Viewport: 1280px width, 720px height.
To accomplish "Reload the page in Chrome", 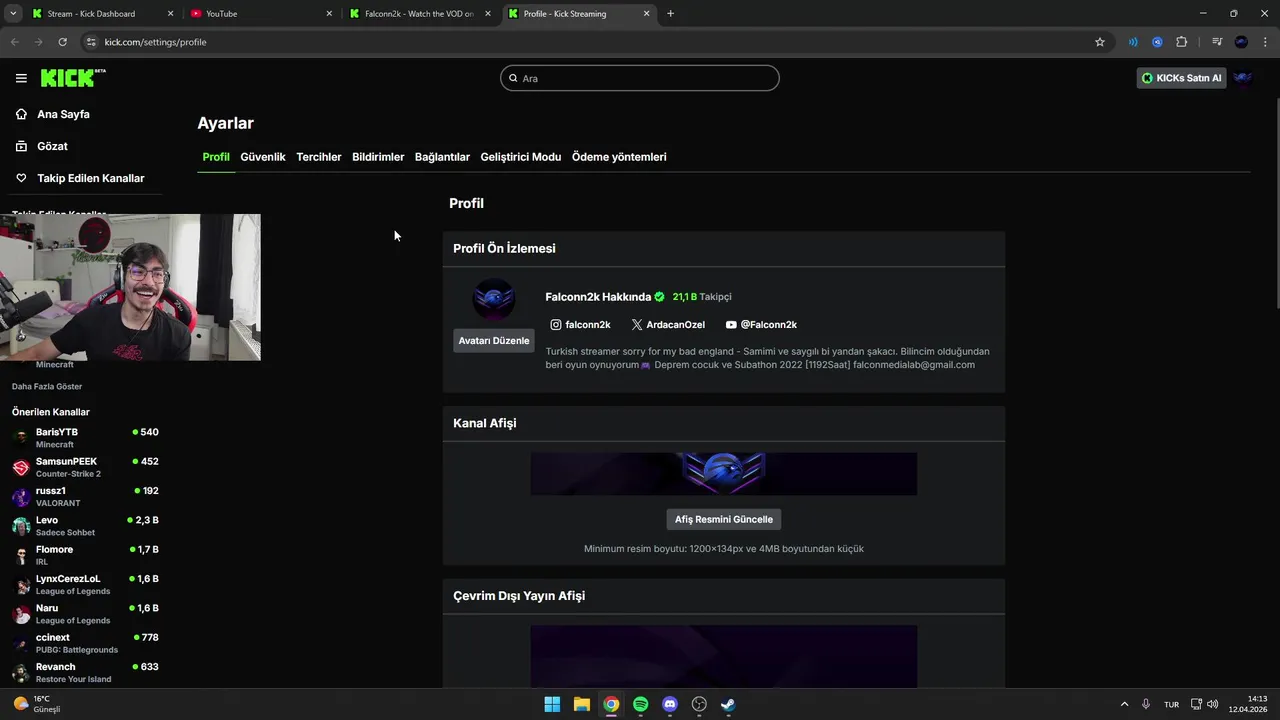I will pos(62,42).
